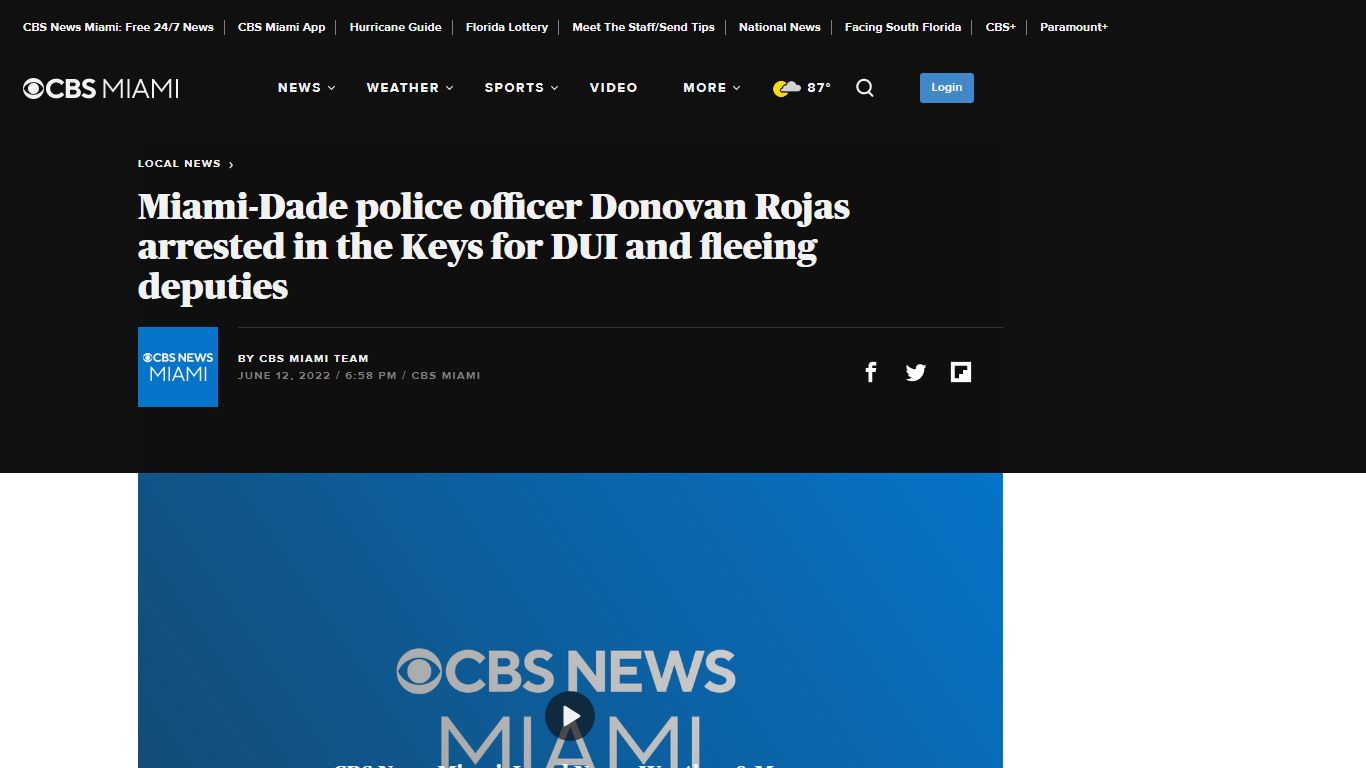Screen dimensions: 1366x768
Task: Click the article headline about Donovan Rojas
Action: [x=494, y=246]
